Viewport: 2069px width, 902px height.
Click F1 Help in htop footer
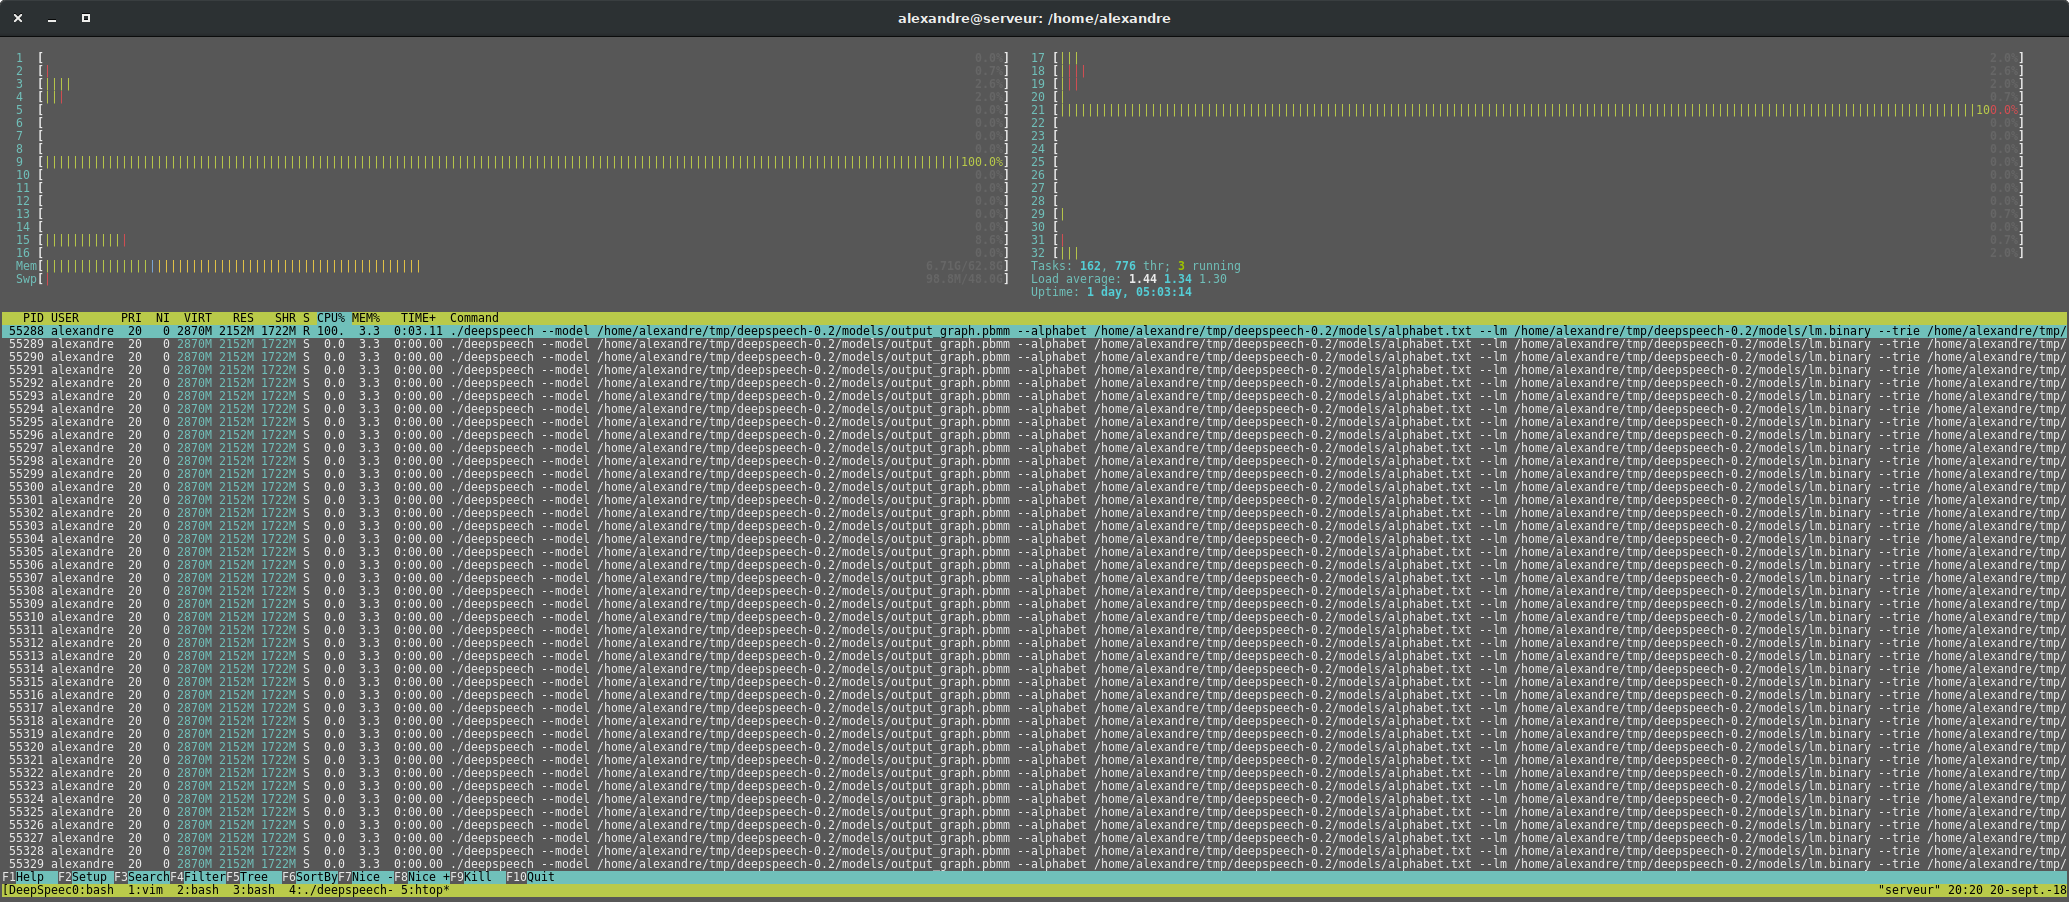(23, 877)
